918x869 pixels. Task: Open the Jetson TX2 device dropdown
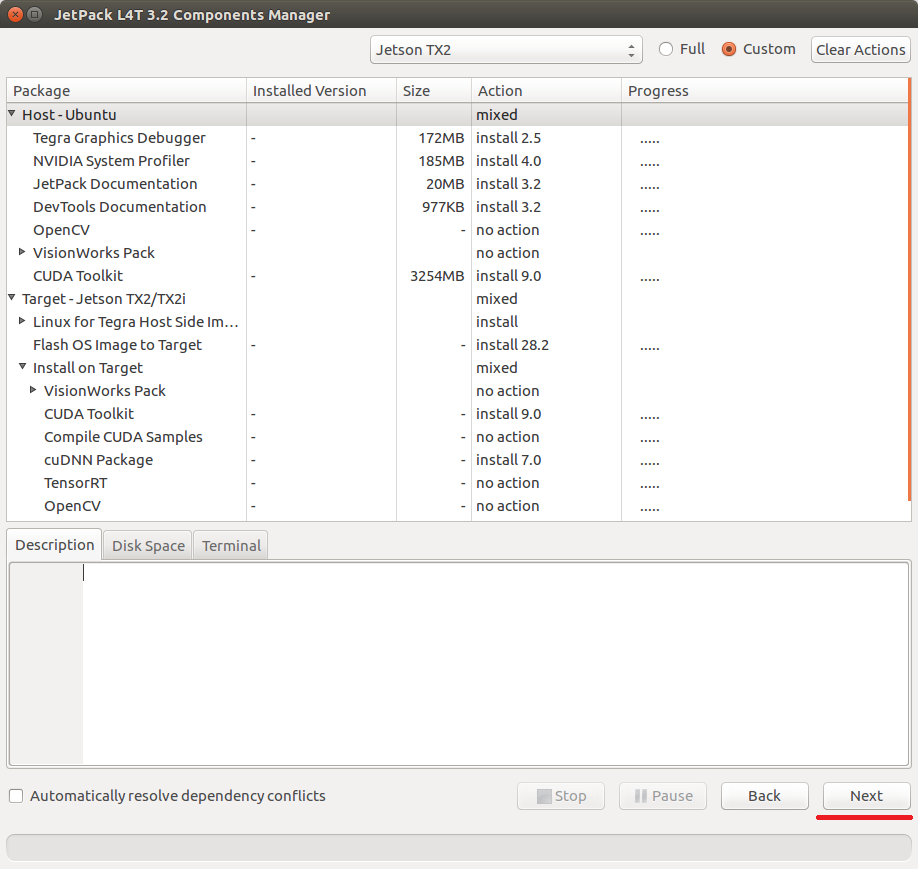coord(506,49)
